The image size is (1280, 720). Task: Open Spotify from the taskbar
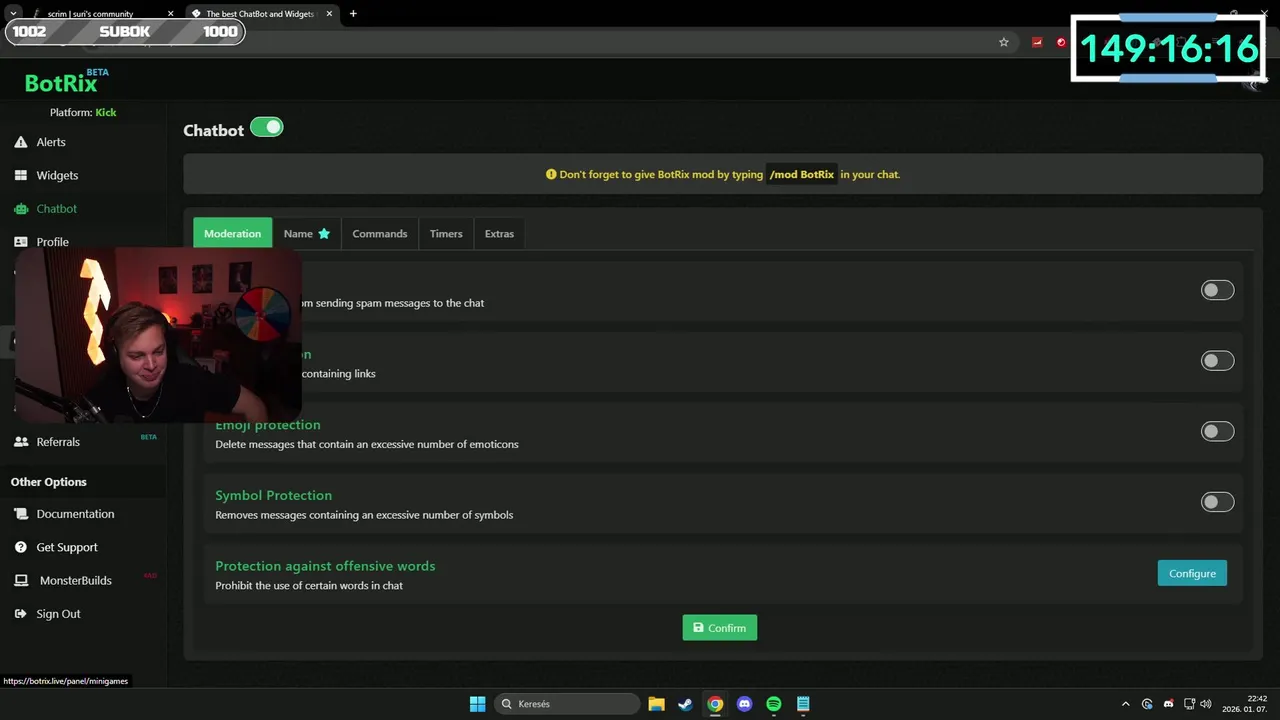pos(774,704)
